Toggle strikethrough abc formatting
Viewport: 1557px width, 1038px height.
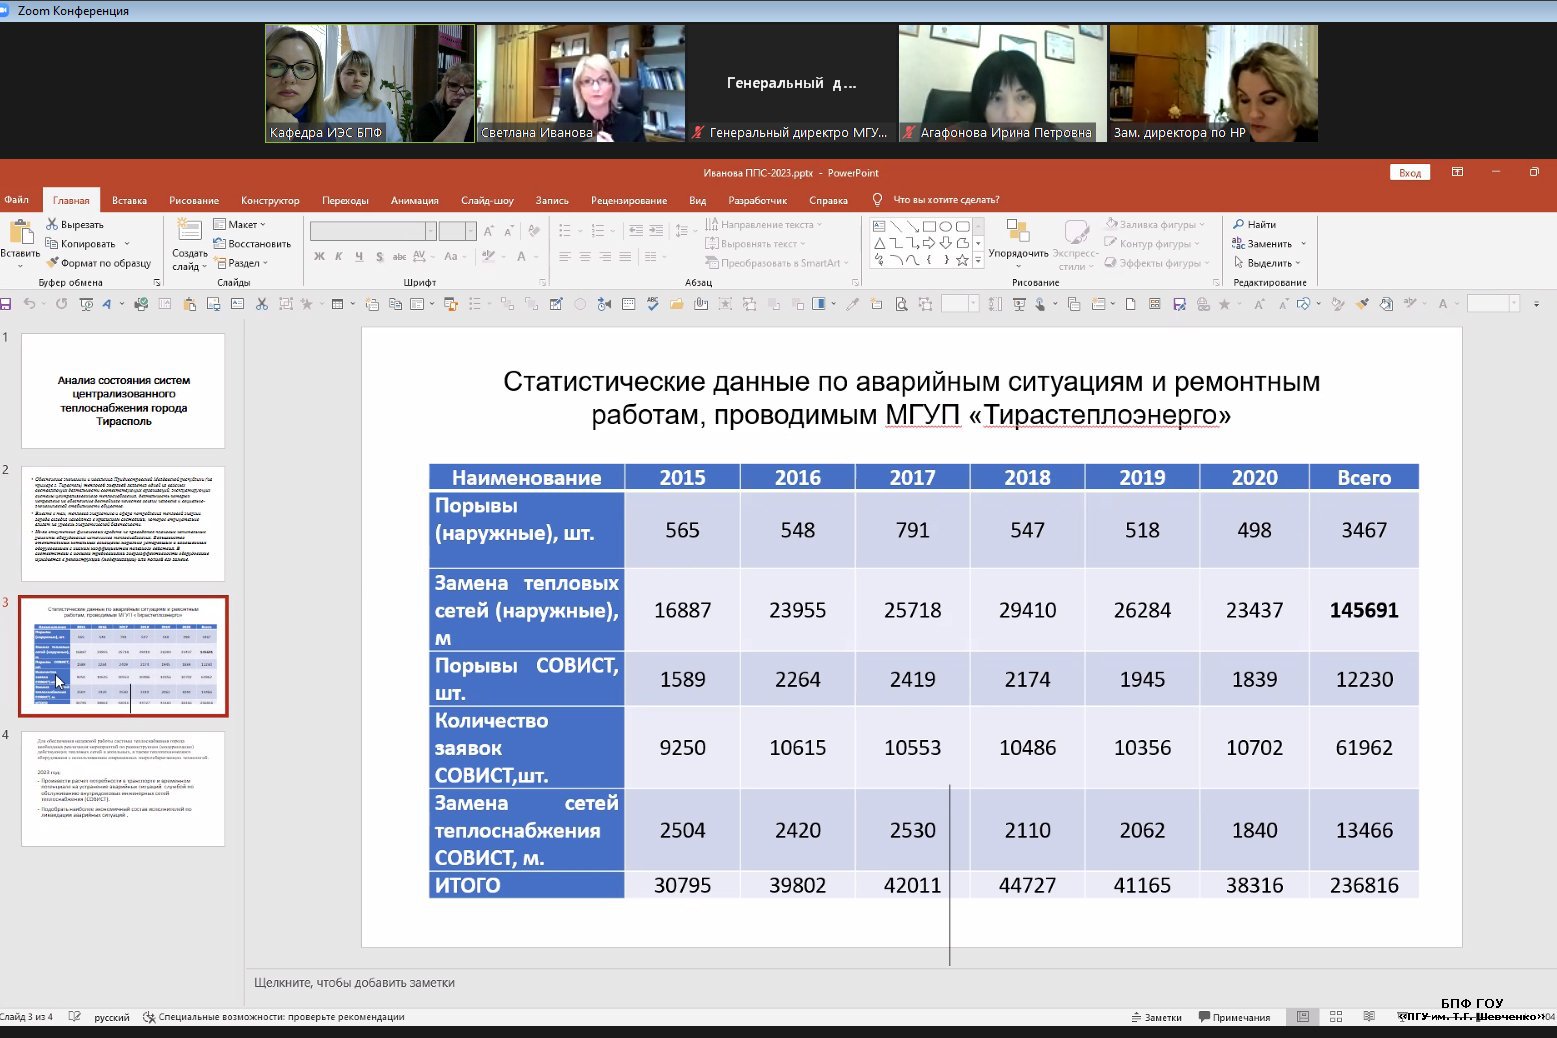[x=399, y=257]
